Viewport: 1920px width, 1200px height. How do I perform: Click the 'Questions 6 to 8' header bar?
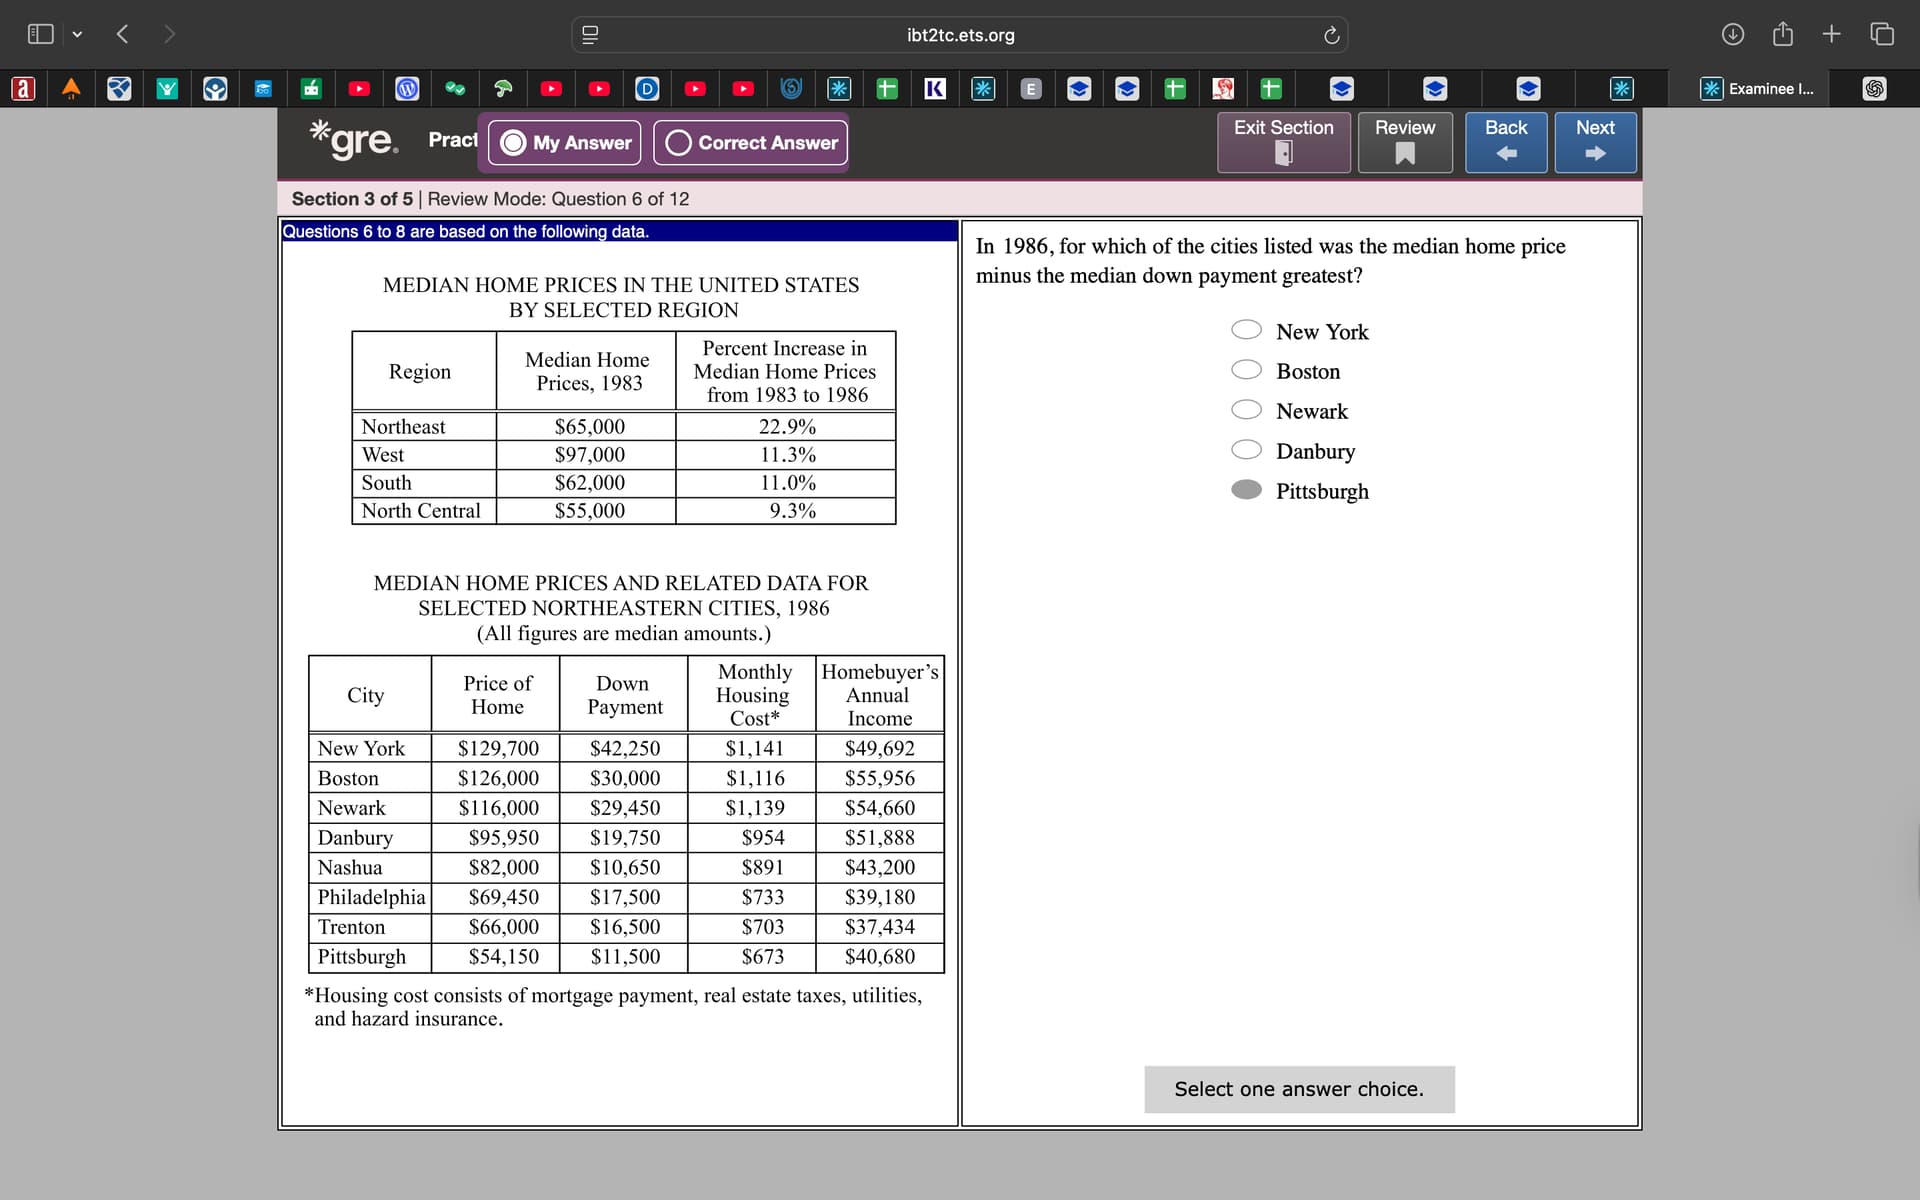pos(619,232)
